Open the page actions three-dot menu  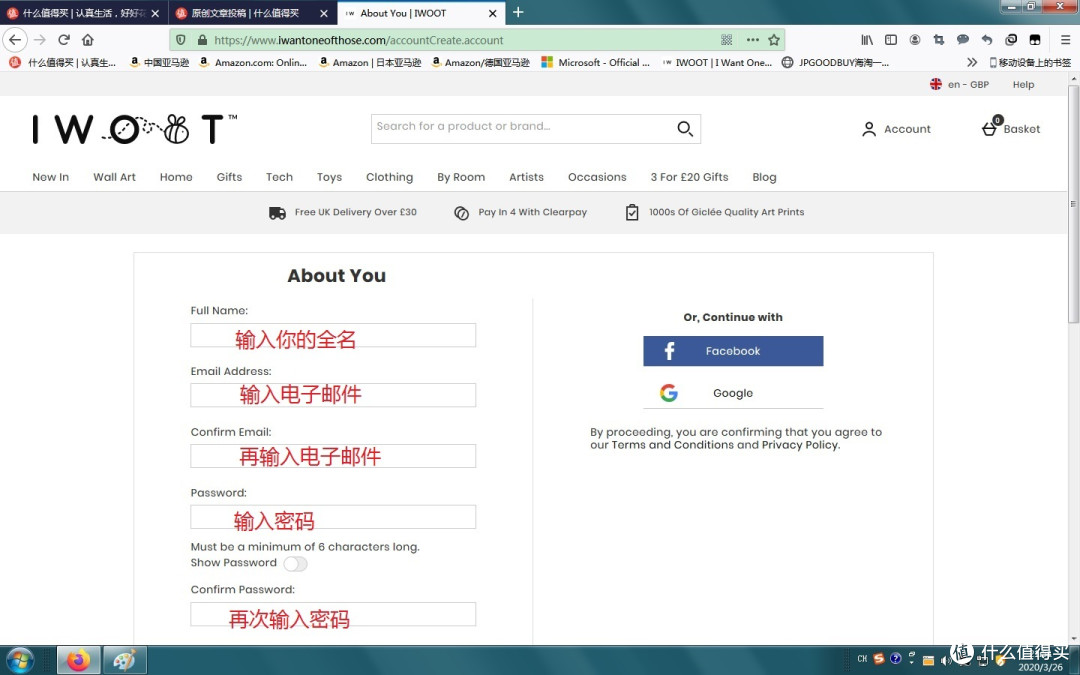752,40
